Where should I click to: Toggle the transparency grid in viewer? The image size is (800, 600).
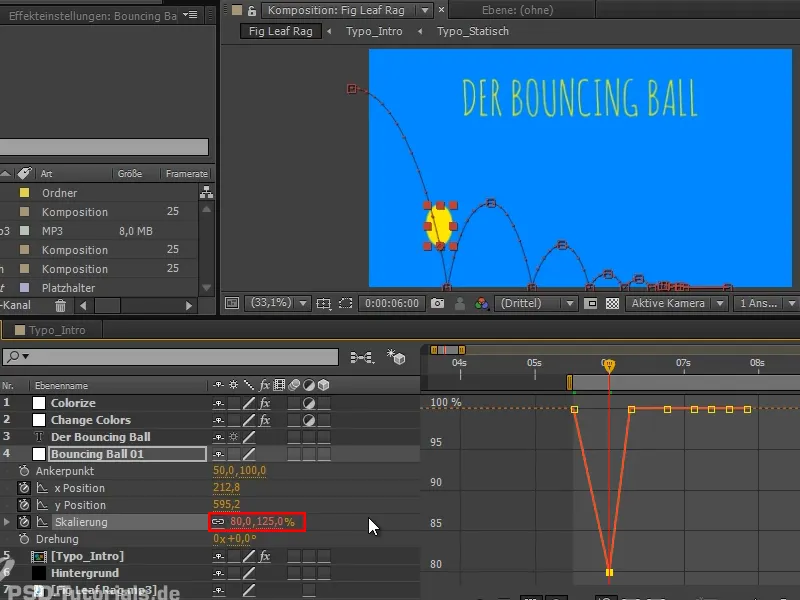tap(612, 303)
